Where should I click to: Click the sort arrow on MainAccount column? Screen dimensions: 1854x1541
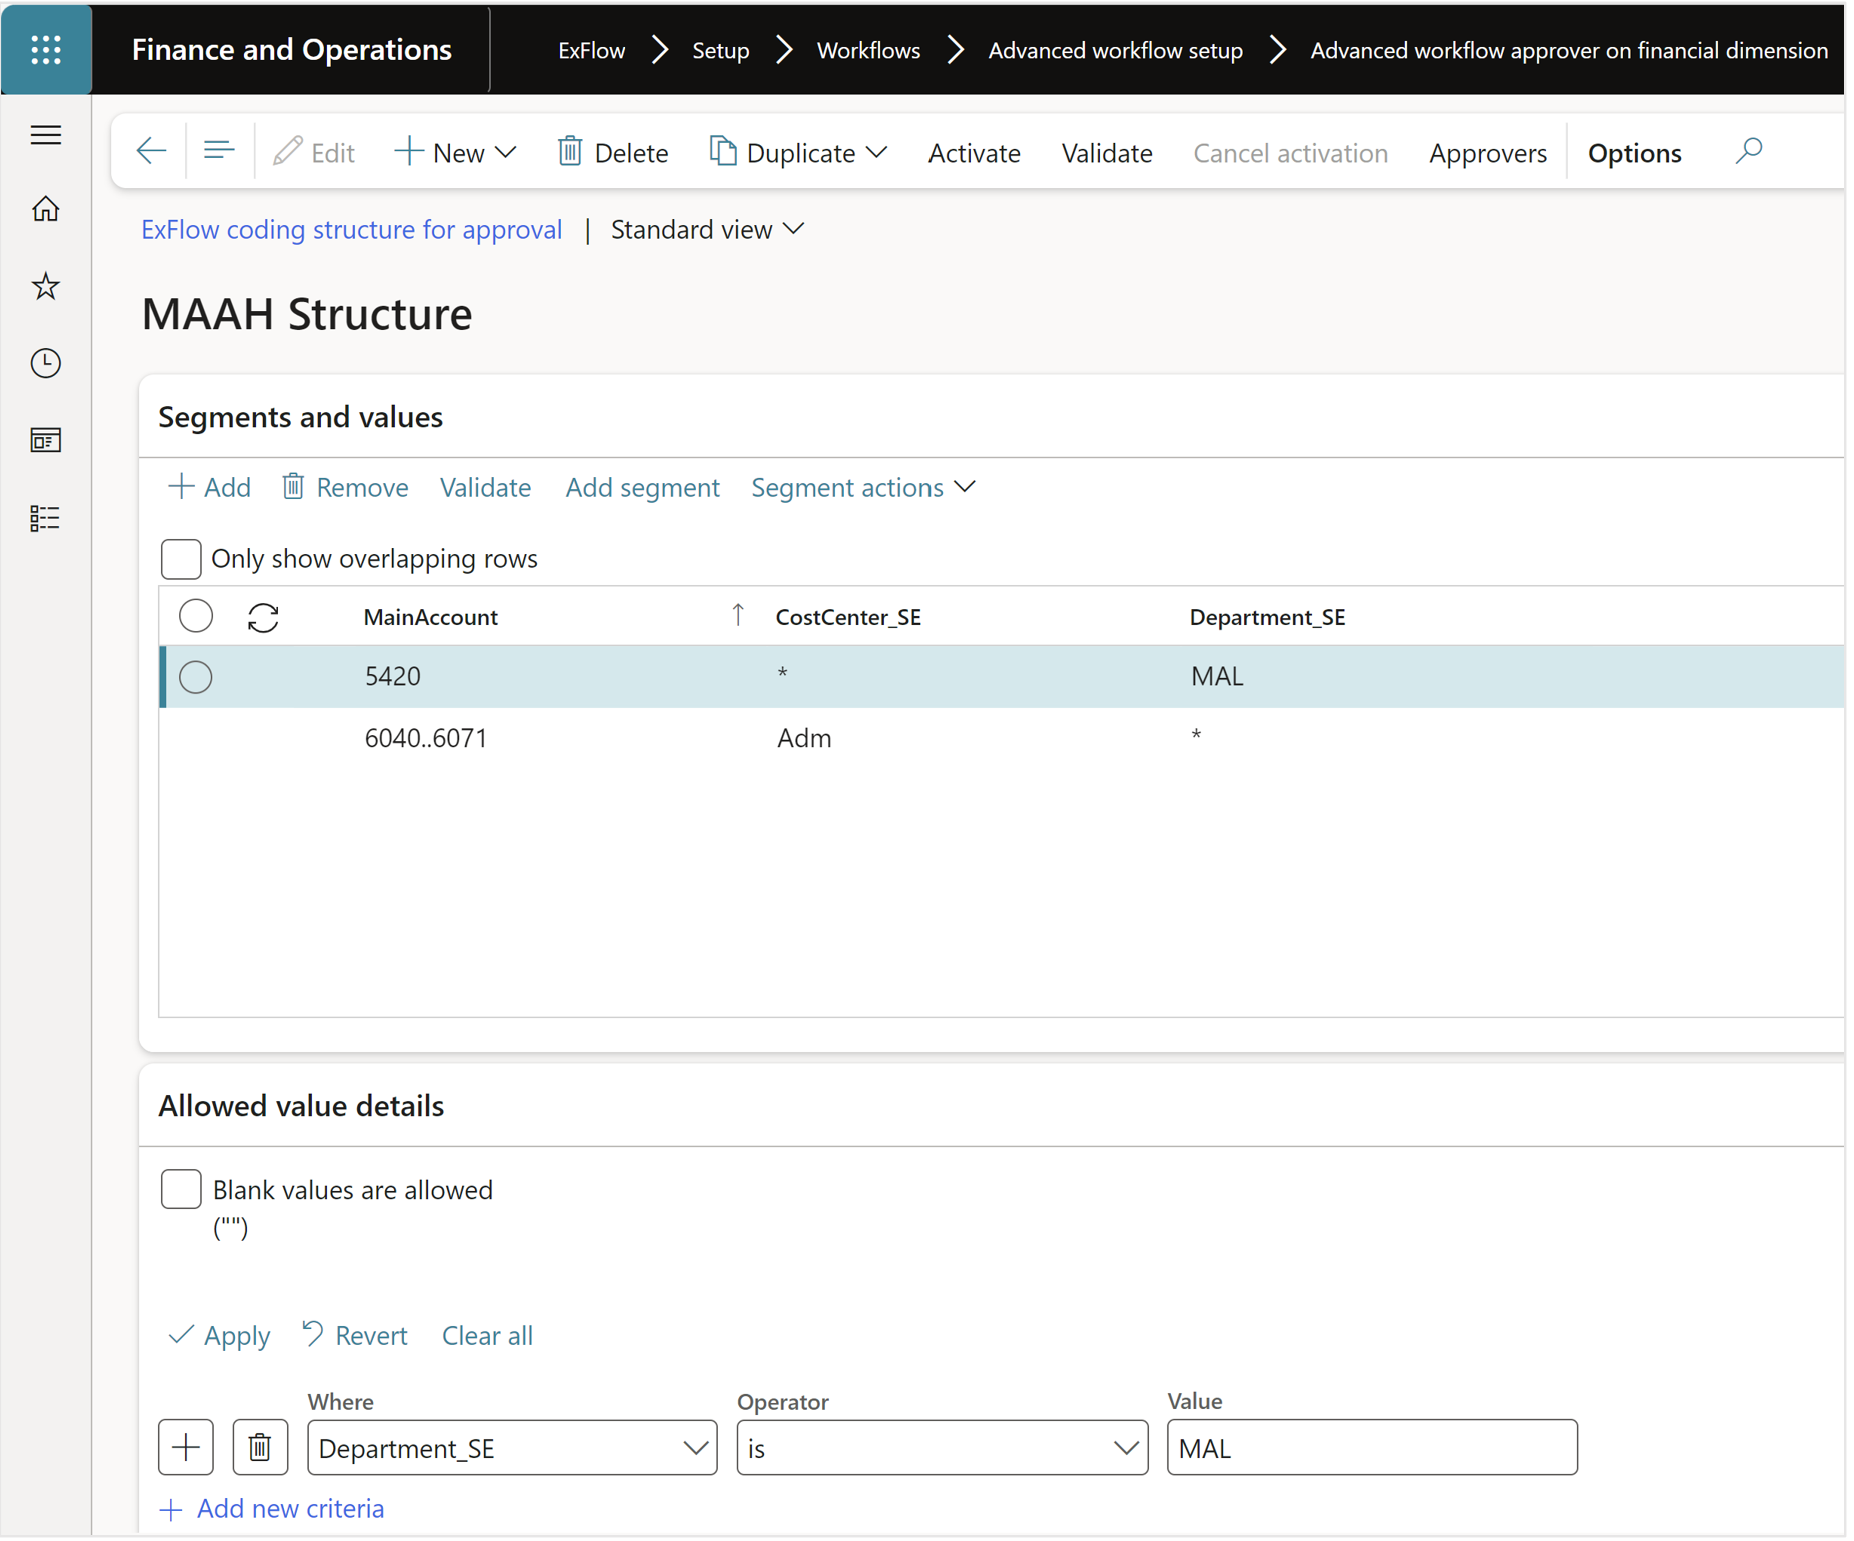[738, 615]
